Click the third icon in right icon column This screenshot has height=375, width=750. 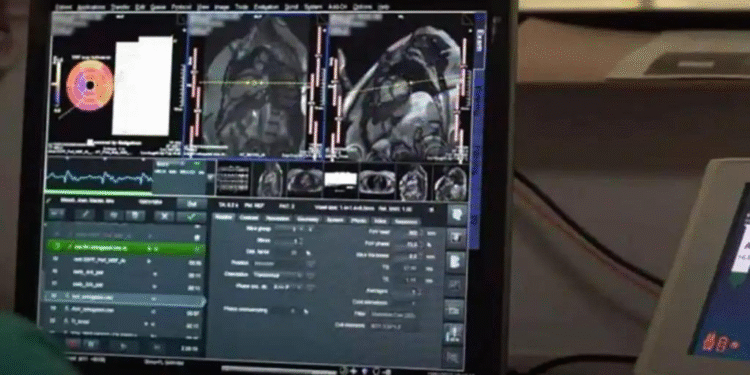(x=455, y=261)
